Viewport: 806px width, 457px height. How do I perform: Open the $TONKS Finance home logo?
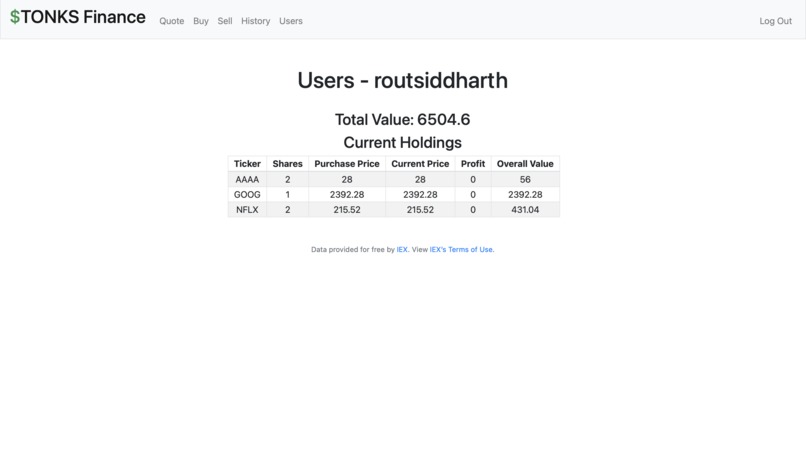[x=78, y=17]
